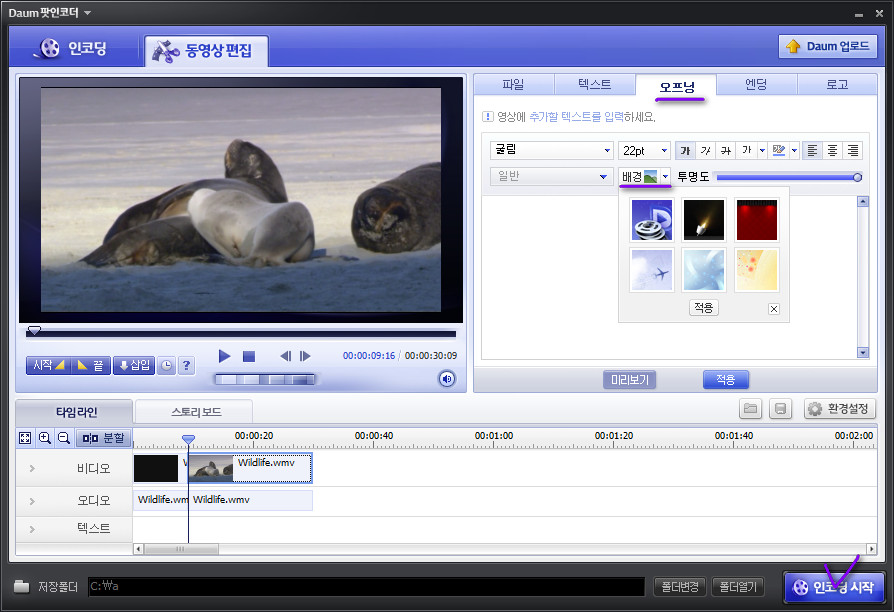
Task: Click the 미리보기 preview button
Action: 629,379
